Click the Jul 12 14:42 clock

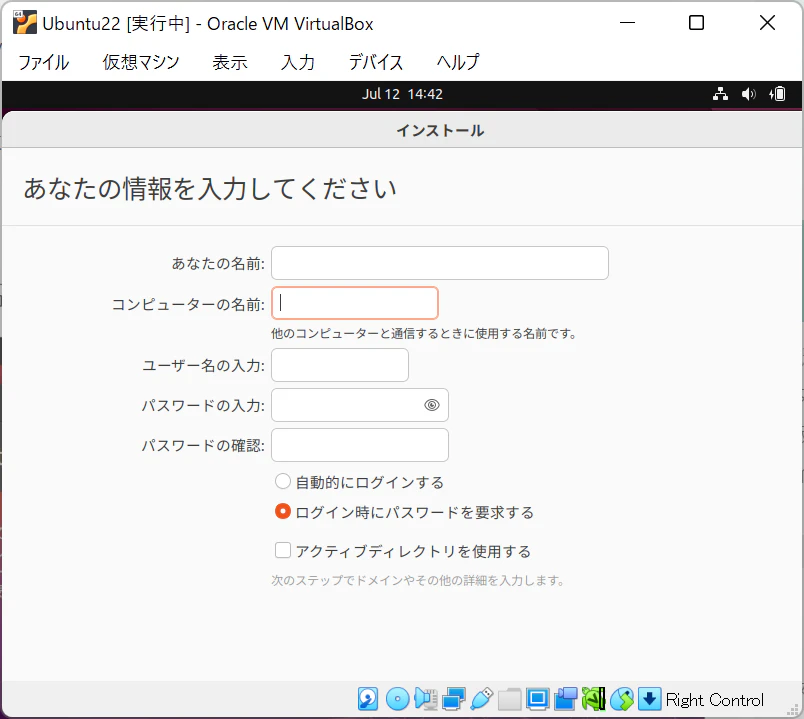(x=402, y=94)
